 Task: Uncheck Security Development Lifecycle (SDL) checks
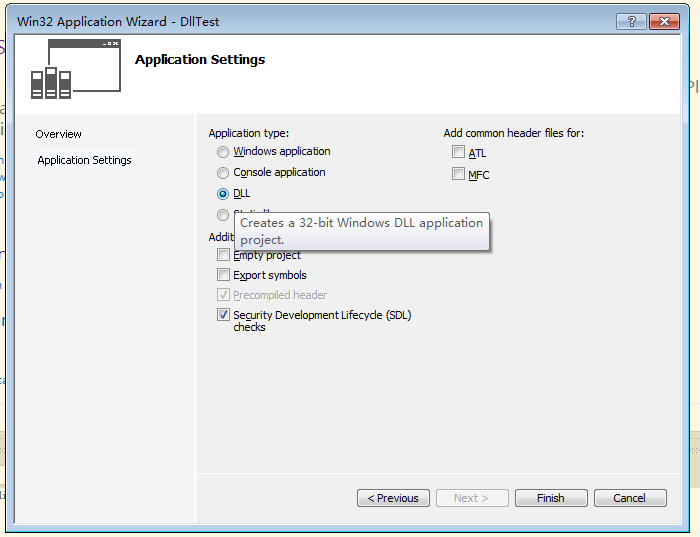point(223,315)
